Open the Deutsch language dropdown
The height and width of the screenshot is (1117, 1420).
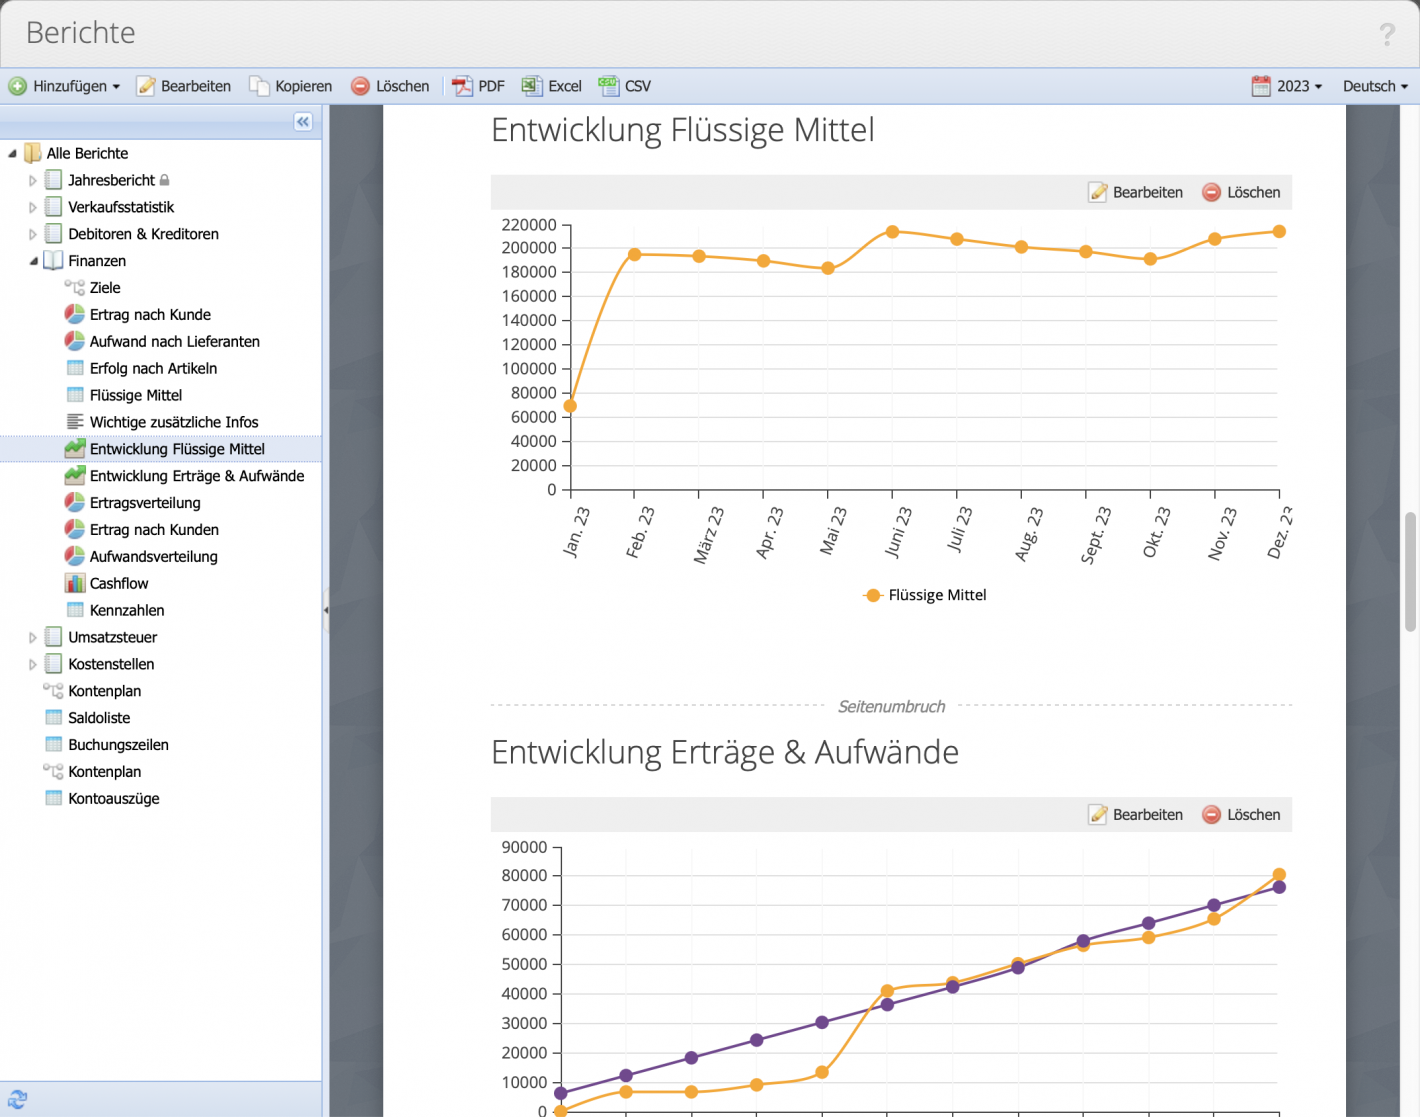[1374, 86]
